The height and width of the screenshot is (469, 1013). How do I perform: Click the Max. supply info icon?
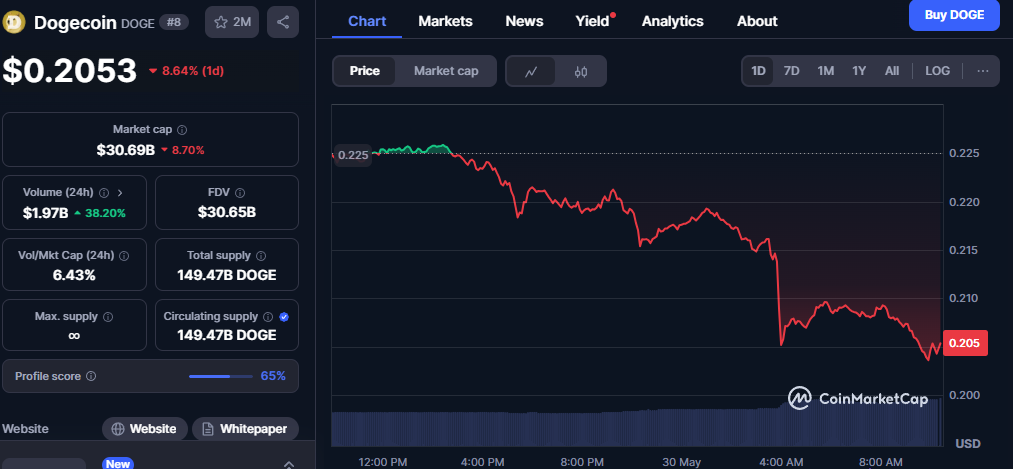[x=108, y=317]
